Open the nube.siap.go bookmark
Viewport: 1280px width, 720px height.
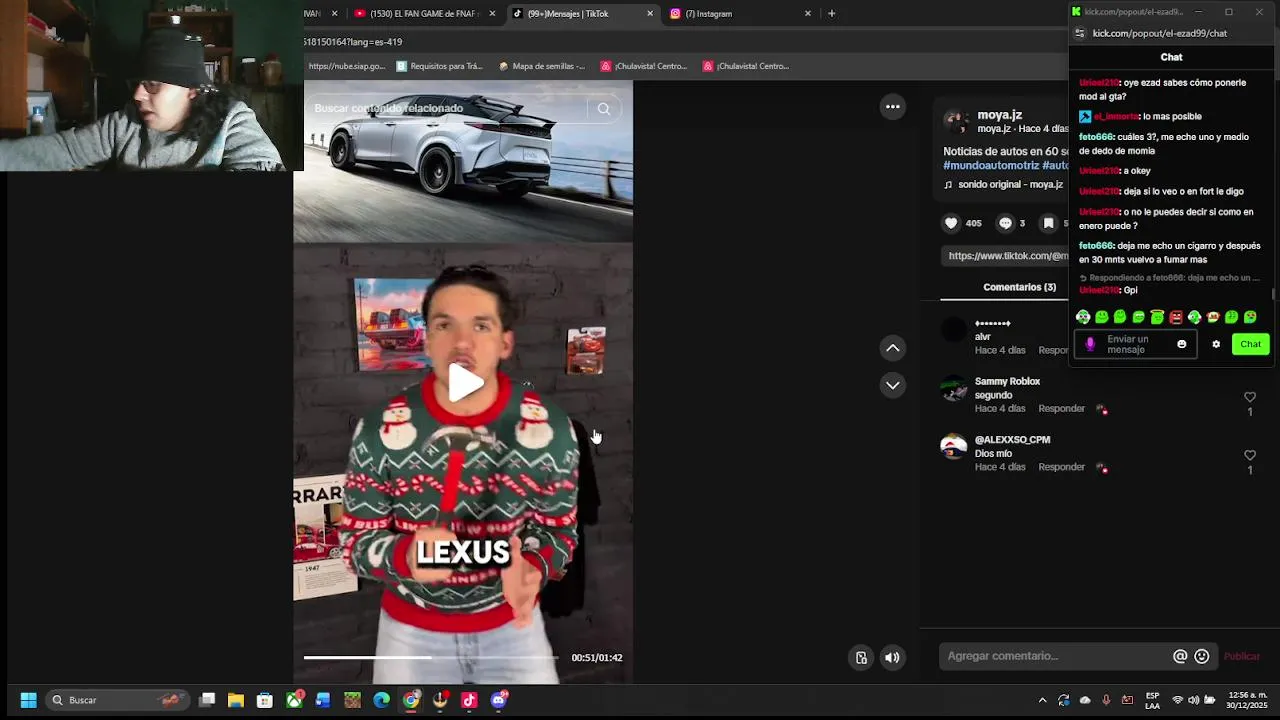pyautogui.click(x=345, y=66)
